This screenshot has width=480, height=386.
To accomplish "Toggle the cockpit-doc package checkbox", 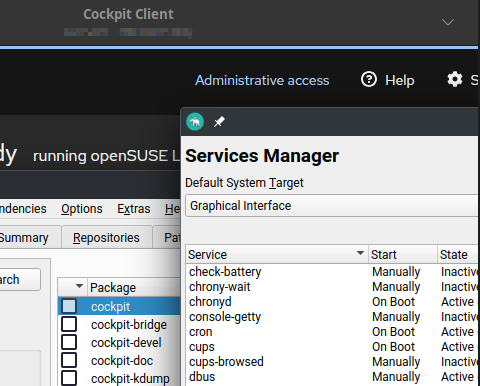I will (x=69, y=360).
